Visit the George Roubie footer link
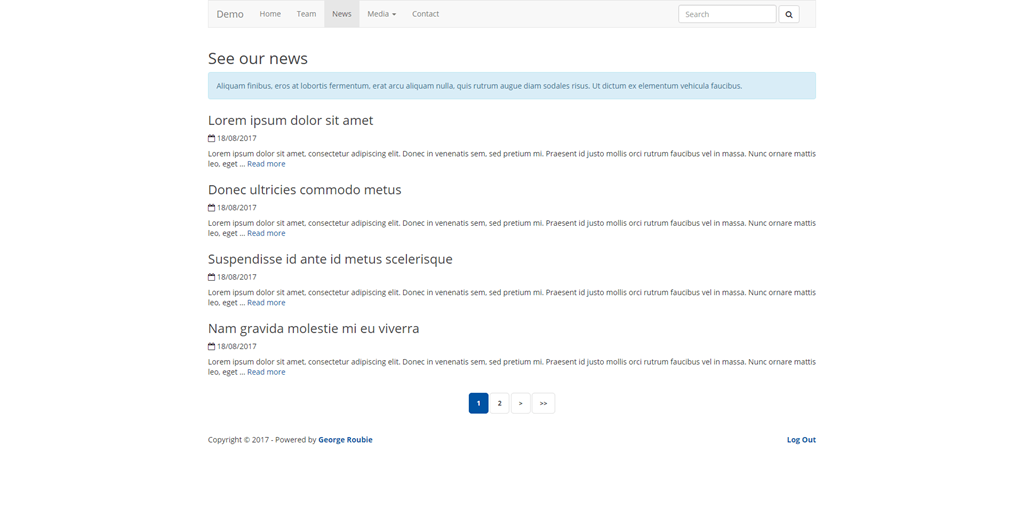Screen dimensions: 1024x507 pyautogui.click(x=345, y=440)
